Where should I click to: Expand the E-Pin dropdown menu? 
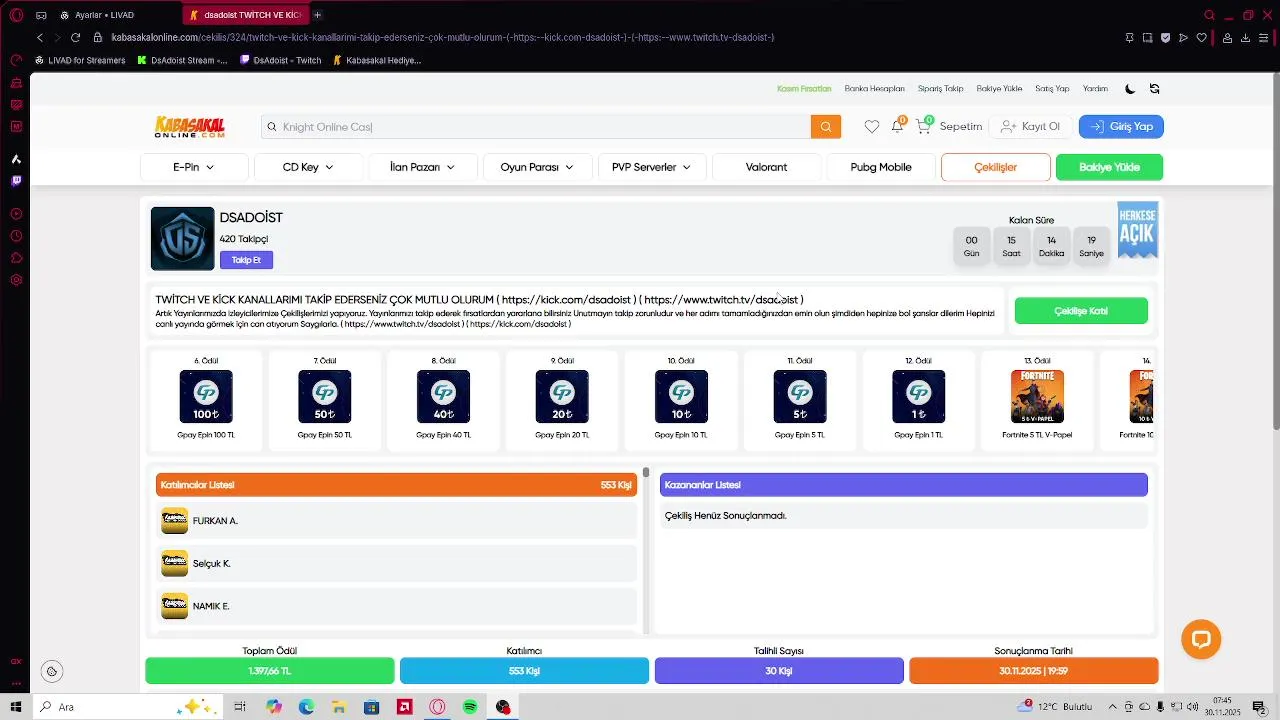(x=194, y=167)
